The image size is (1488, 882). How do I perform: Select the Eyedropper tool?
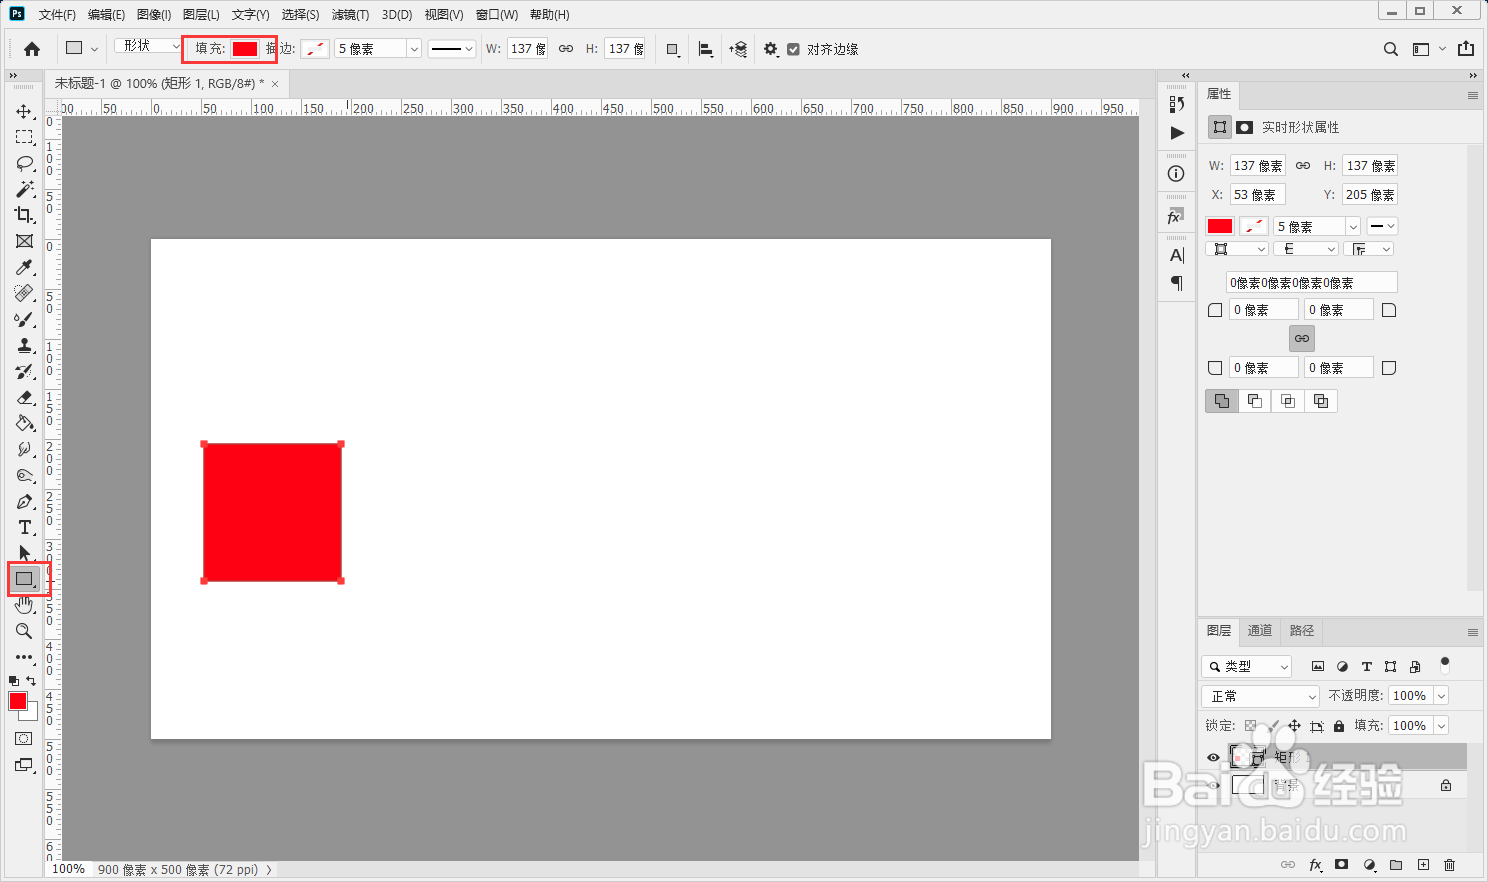coord(24,267)
